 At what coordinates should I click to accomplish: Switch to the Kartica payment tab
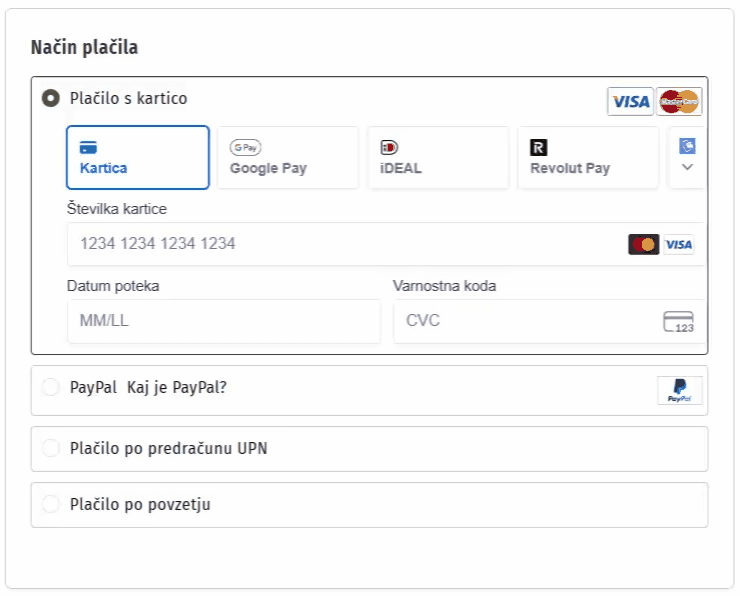[x=137, y=157]
